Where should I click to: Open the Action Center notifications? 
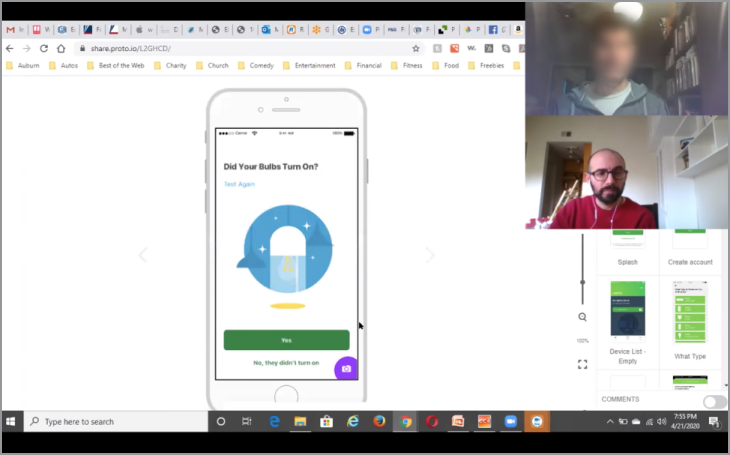(x=714, y=421)
